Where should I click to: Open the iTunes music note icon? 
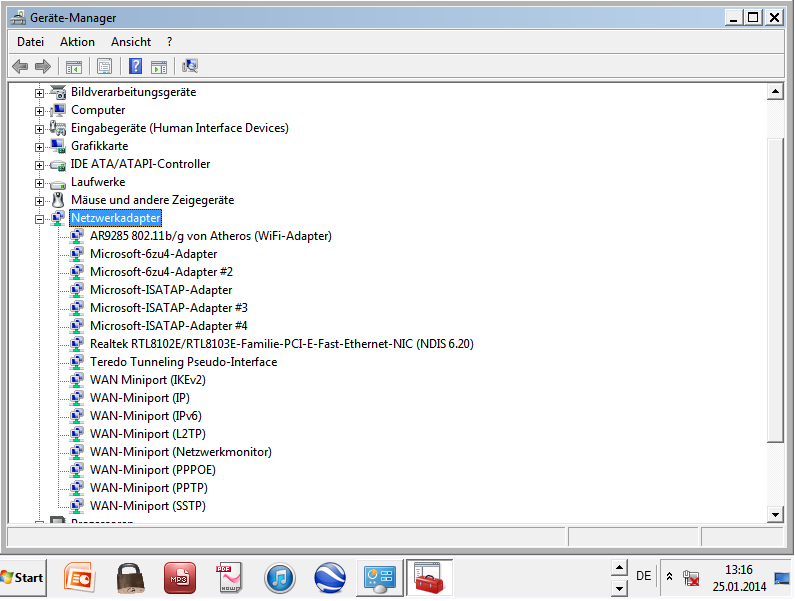point(279,578)
